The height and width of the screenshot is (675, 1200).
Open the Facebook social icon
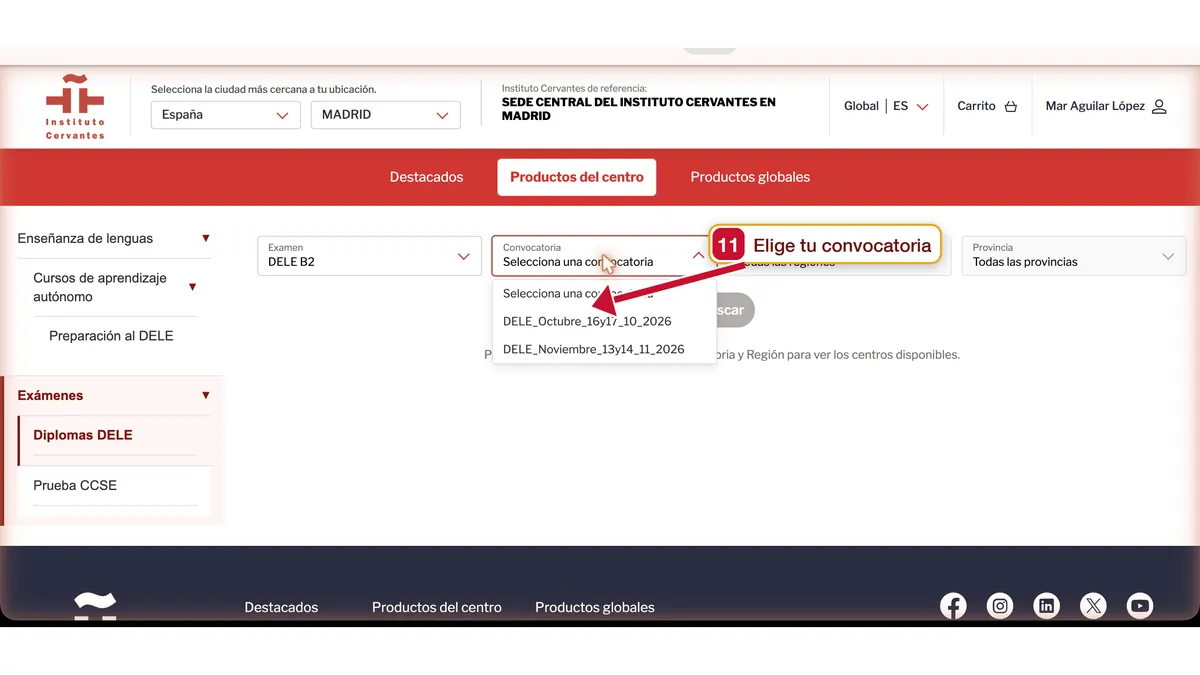(953, 605)
